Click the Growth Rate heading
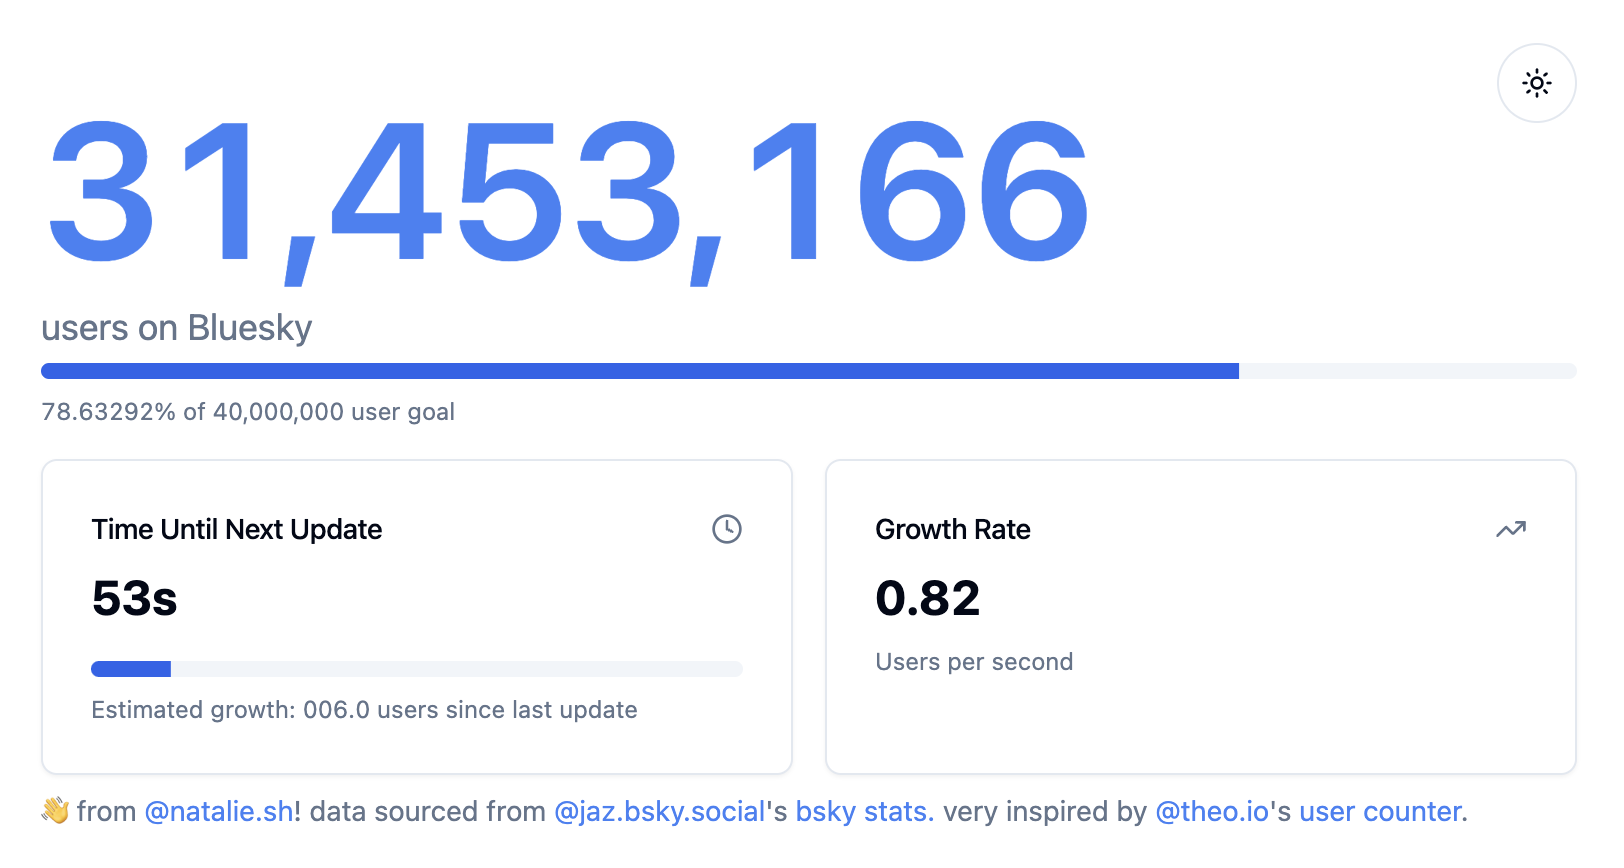The width and height of the screenshot is (1624, 868). 952,529
